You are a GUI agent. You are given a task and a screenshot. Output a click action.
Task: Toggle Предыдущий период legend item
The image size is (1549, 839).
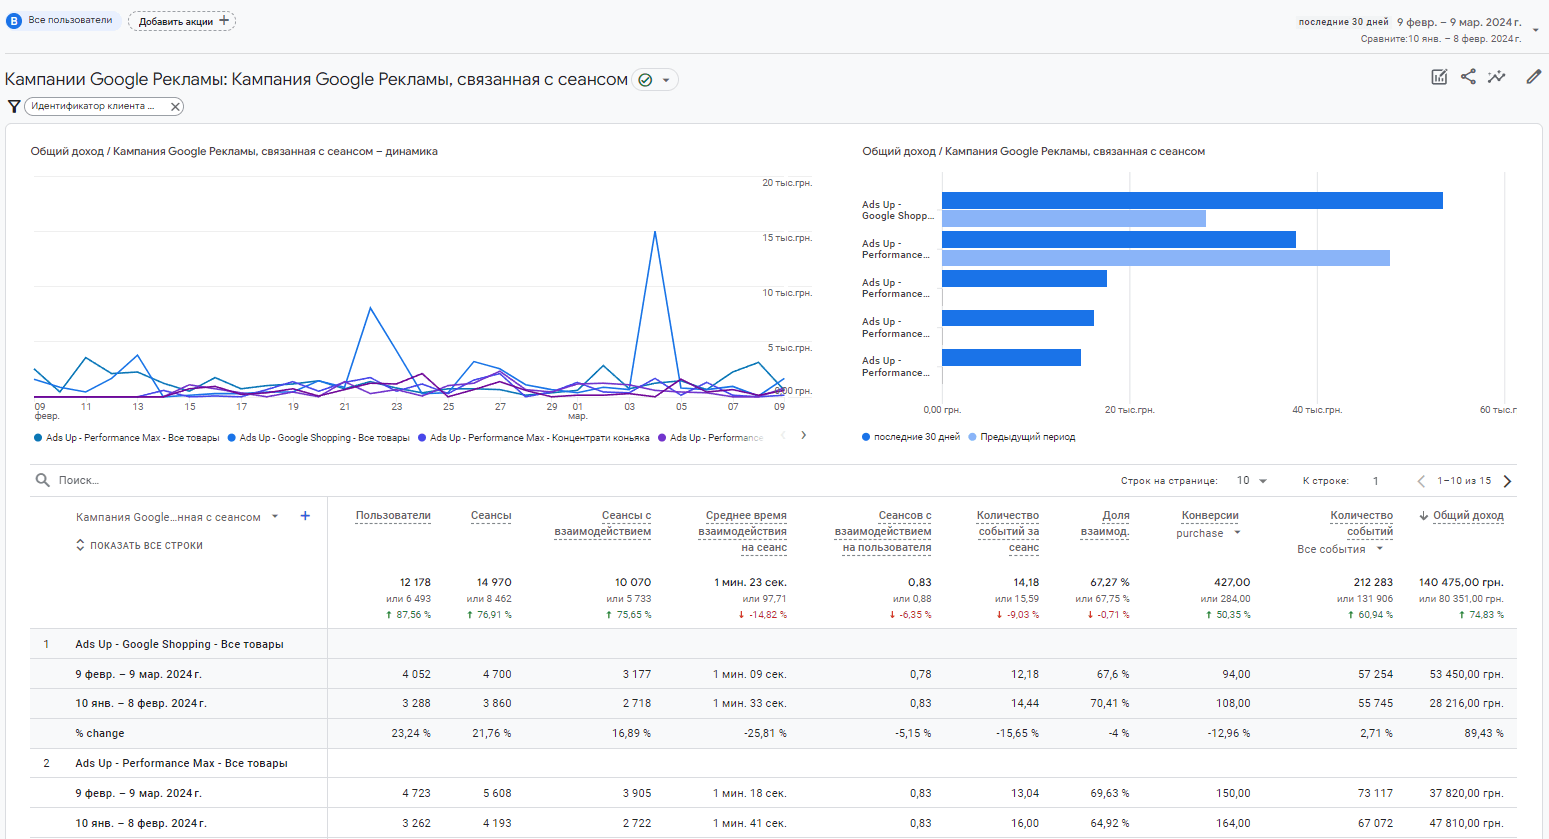click(1022, 437)
